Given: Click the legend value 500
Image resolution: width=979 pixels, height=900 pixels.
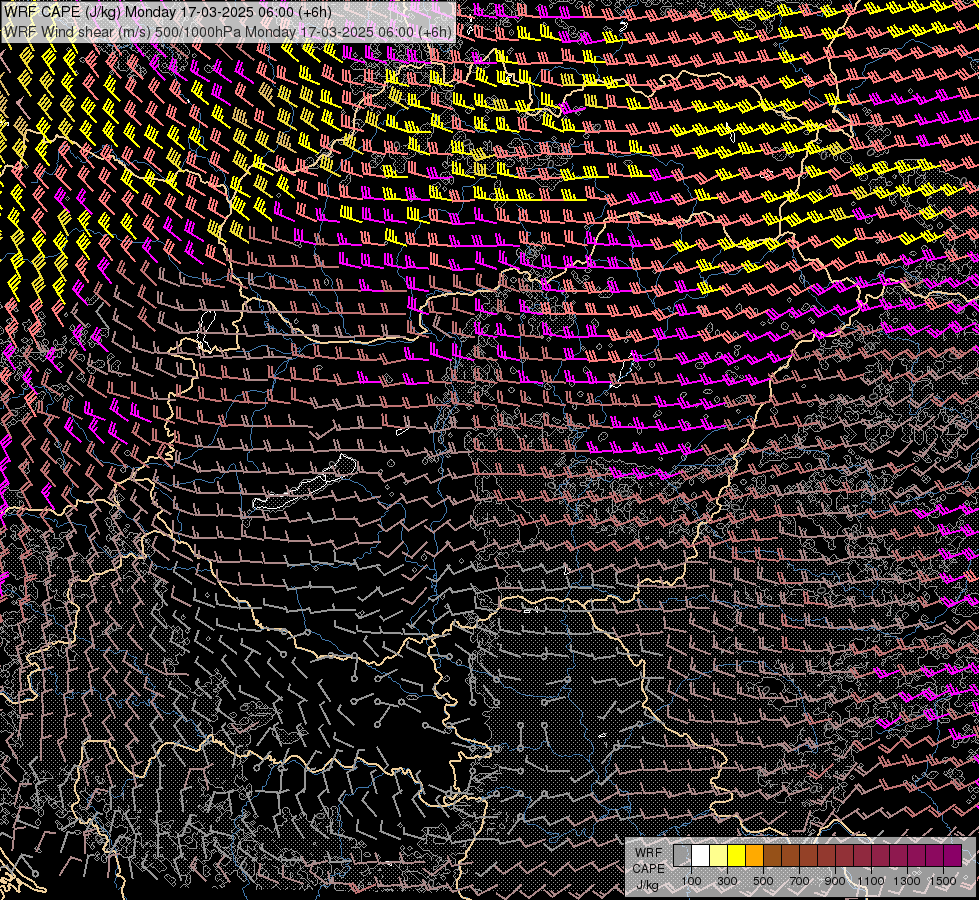Looking at the screenshot, I should pyautogui.click(x=763, y=881).
